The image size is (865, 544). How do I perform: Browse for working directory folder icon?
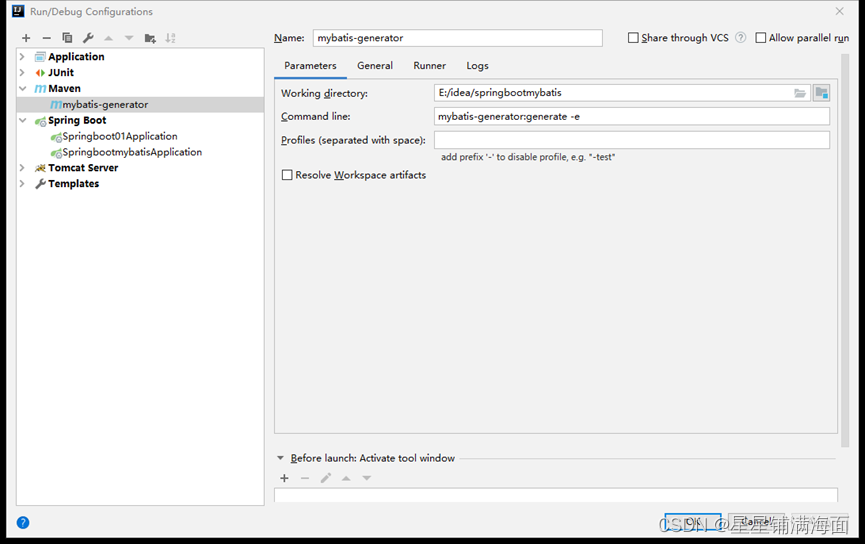(799, 93)
